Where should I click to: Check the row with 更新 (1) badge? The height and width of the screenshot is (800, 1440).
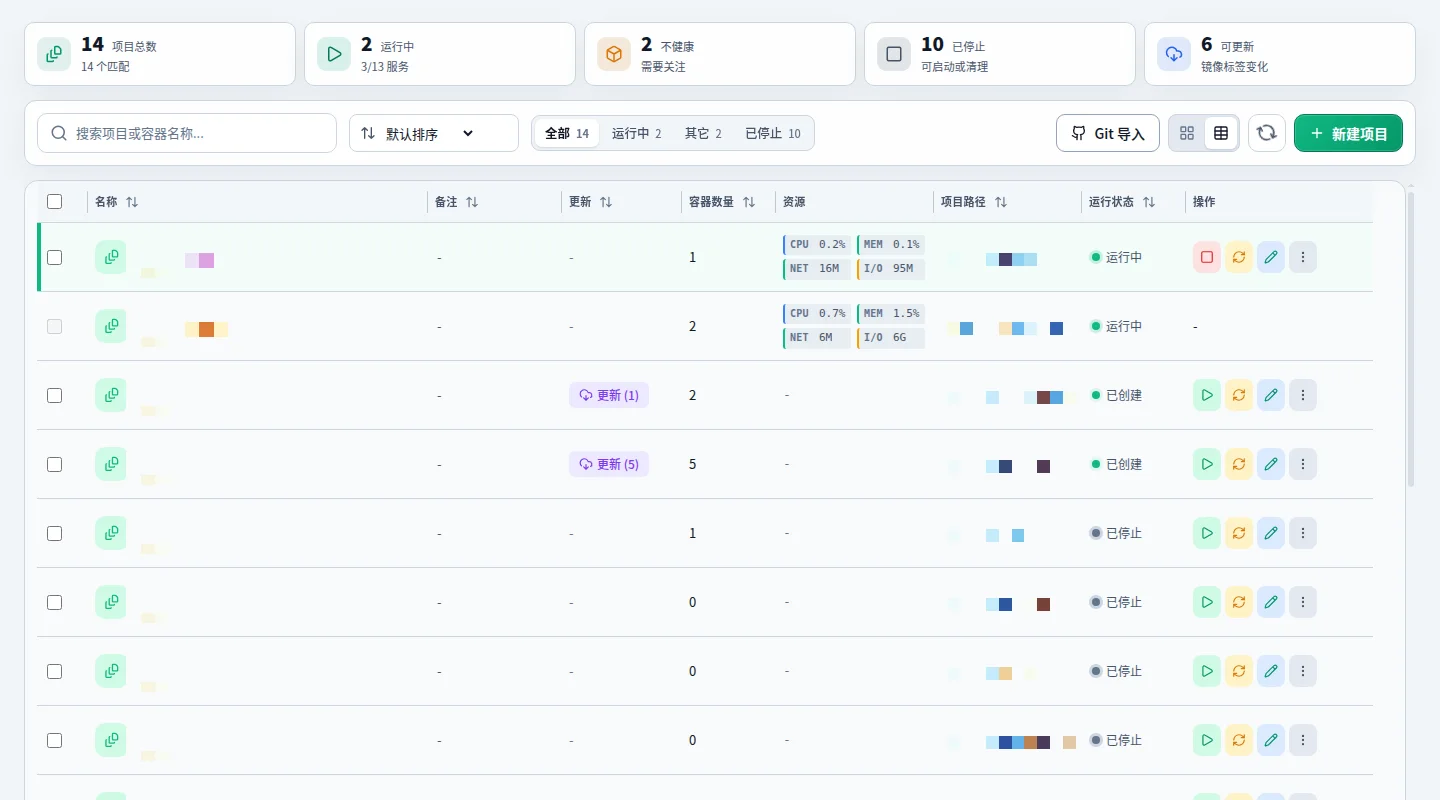pyautogui.click(x=55, y=395)
